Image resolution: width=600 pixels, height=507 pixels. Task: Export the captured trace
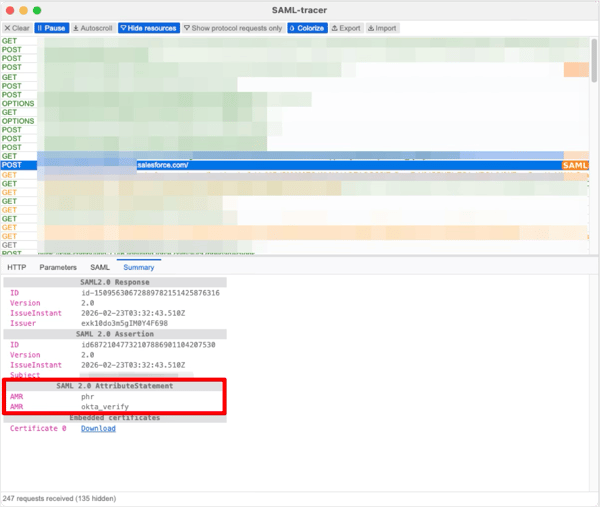(346, 28)
